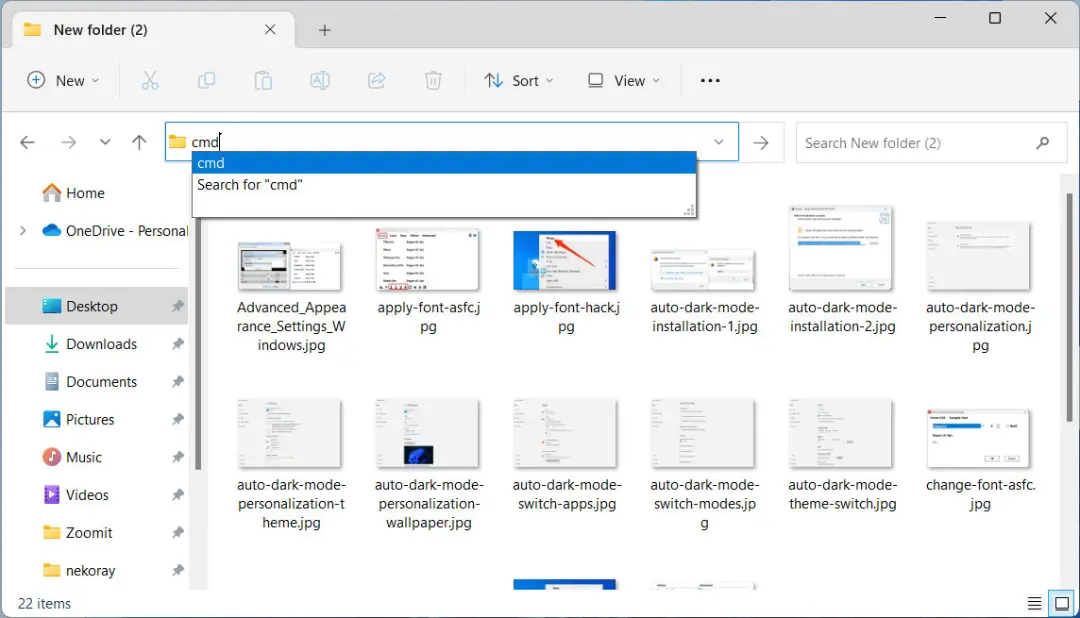The image size is (1080, 618).
Task: Unpin Documents using its pin icon
Action: point(178,382)
